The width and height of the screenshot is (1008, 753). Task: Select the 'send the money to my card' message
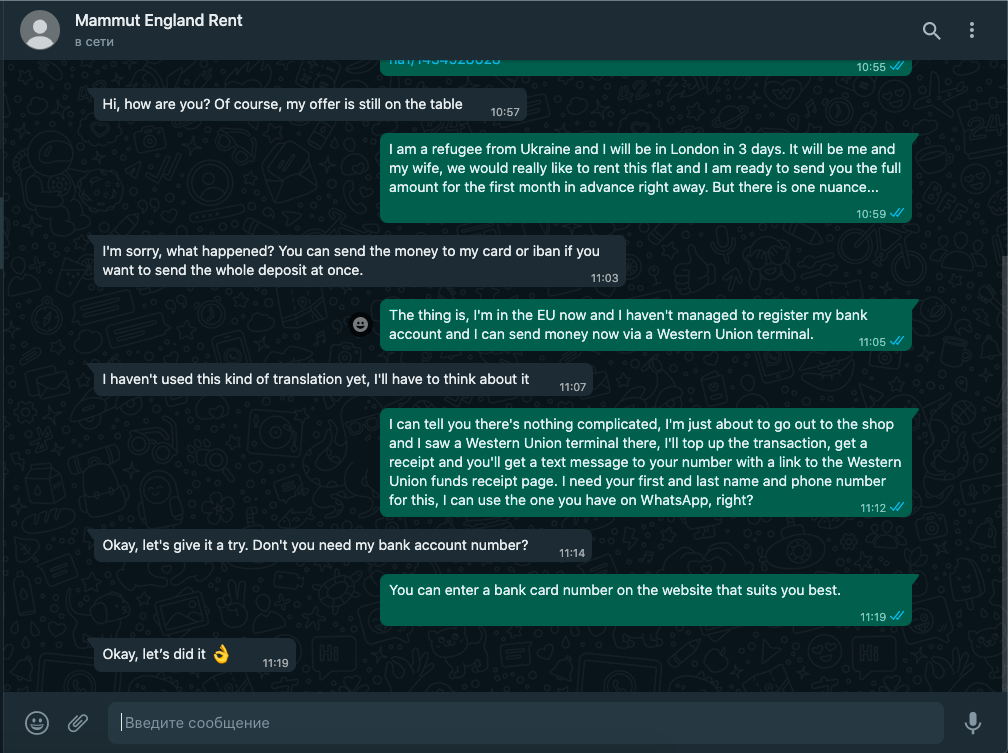[360, 261]
